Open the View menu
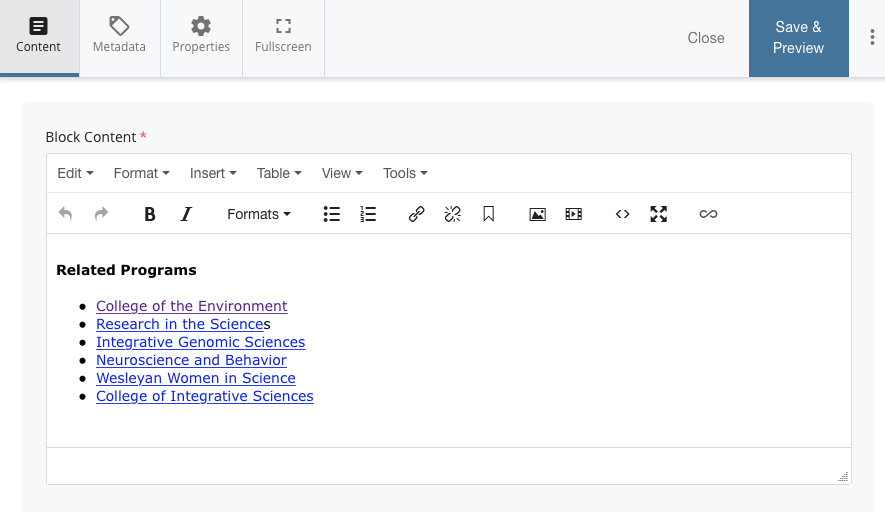This screenshot has height=512, width=885. (x=342, y=173)
